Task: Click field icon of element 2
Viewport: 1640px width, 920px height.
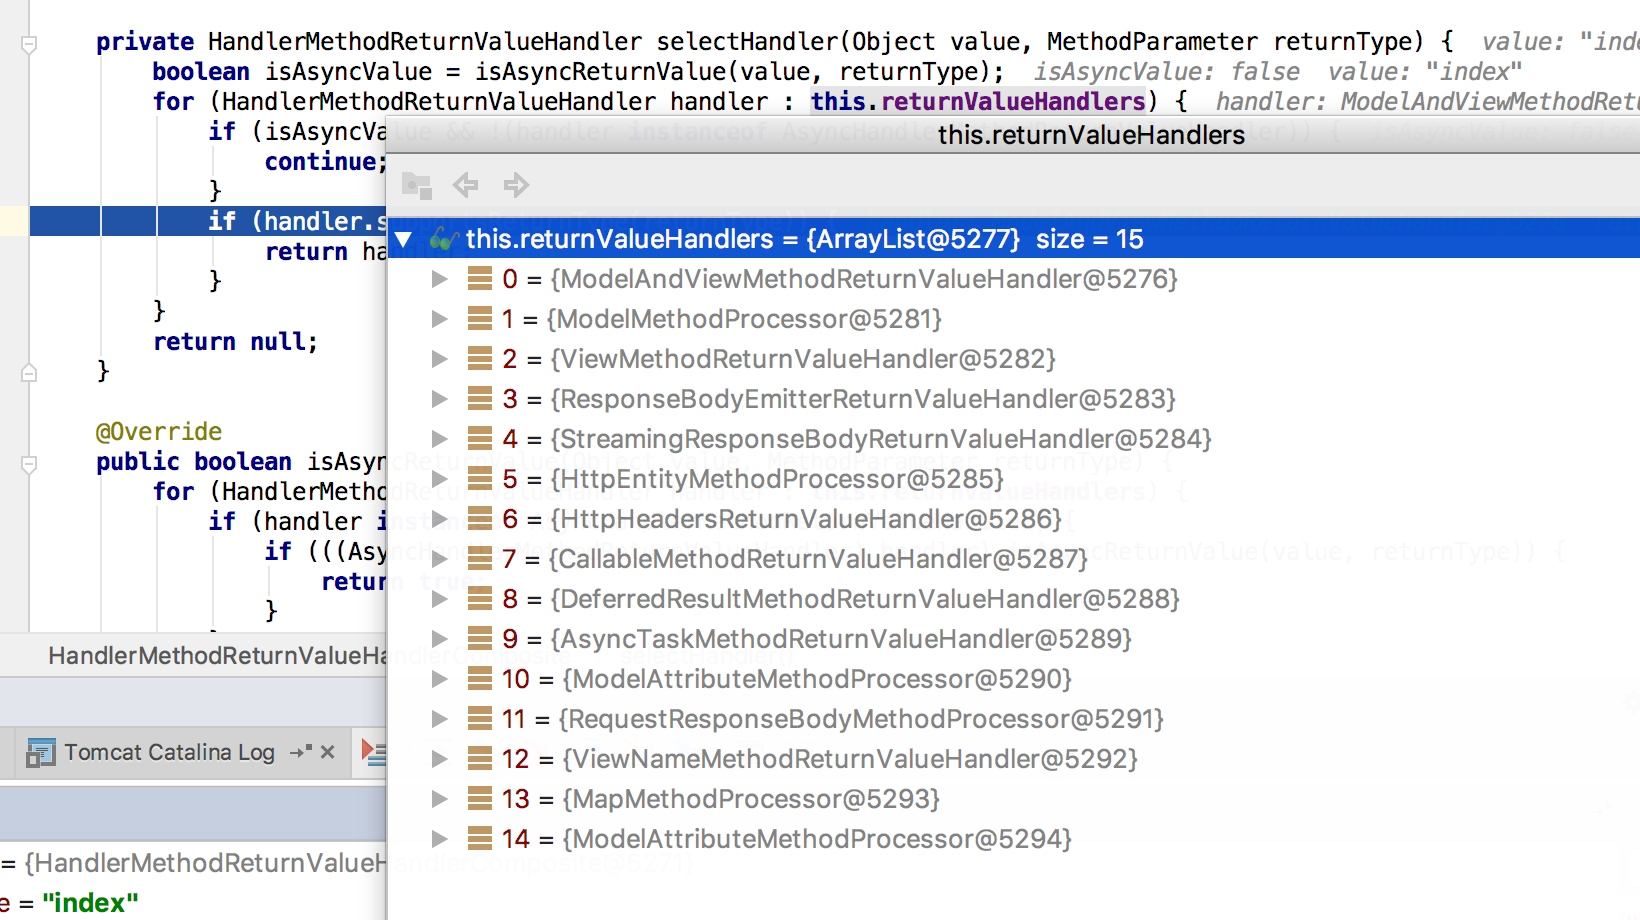Action: [x=480, y=359]
